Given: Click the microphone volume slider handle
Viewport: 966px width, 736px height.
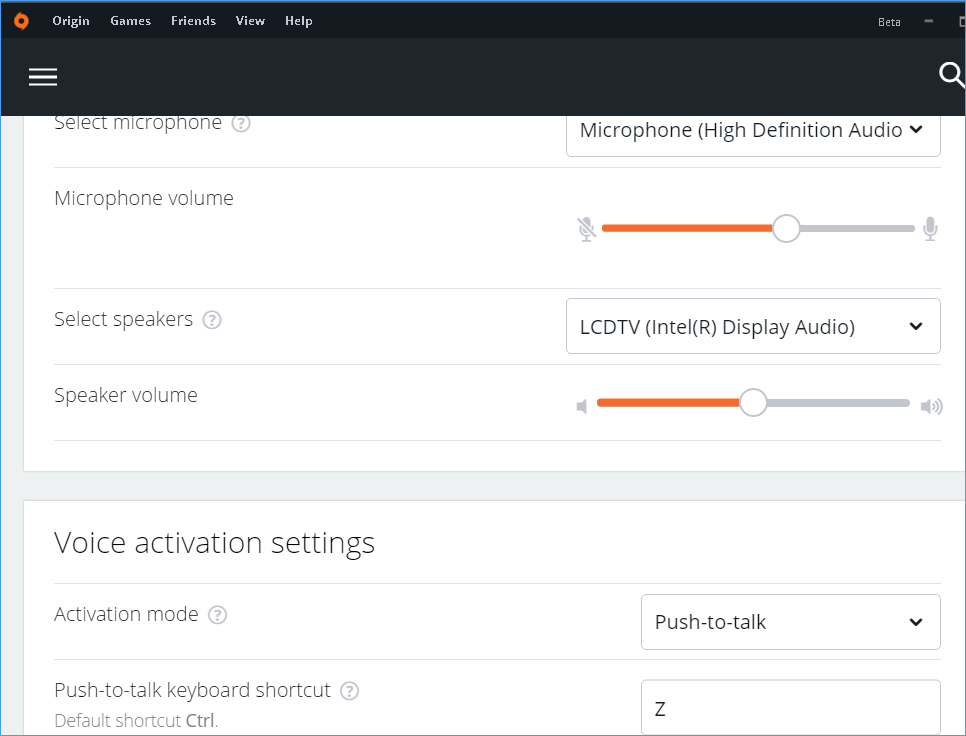Looking at the screenshot, I should pos(786,228).
